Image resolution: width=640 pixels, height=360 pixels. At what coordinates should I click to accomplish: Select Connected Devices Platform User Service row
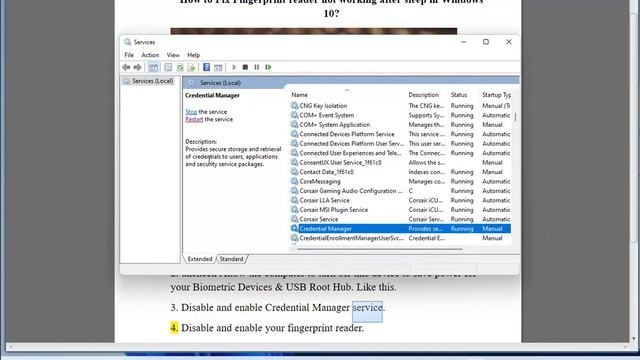tap(400, 143)
